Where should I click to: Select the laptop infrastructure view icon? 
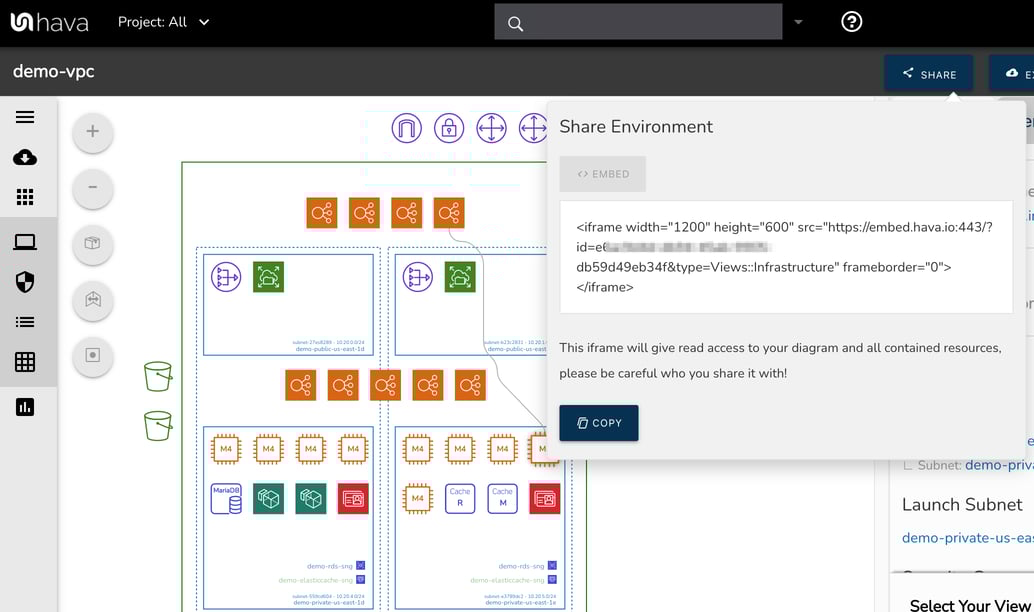[25, 242]
